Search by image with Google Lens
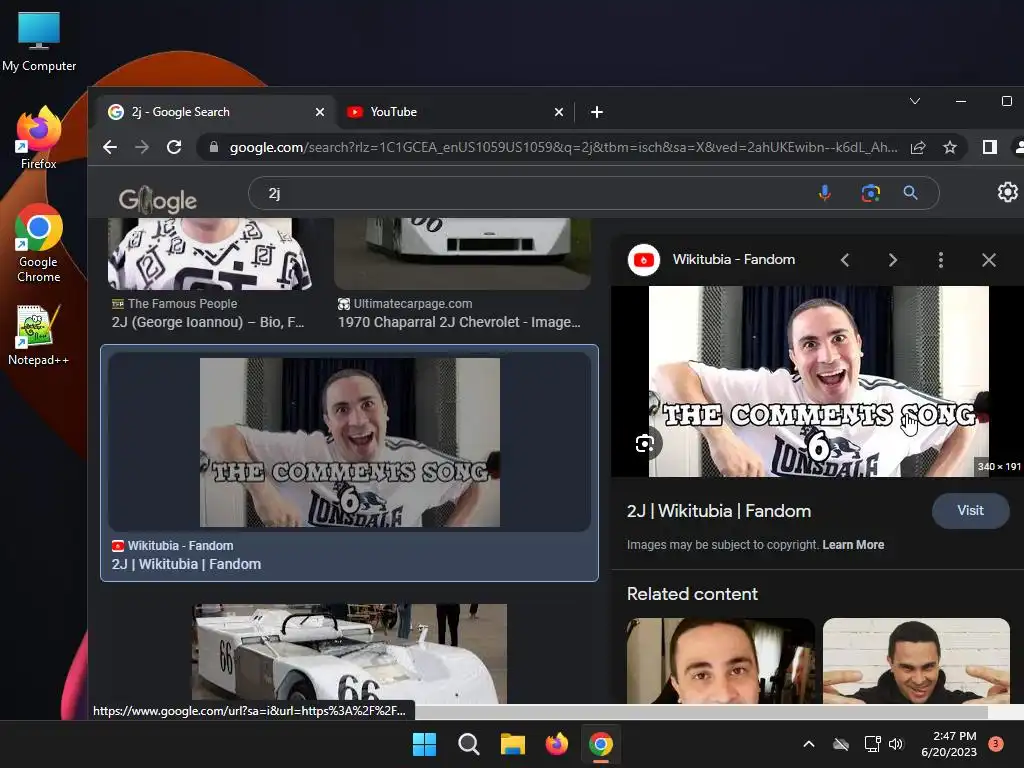1024x768 pixels. tap(870, 193)
